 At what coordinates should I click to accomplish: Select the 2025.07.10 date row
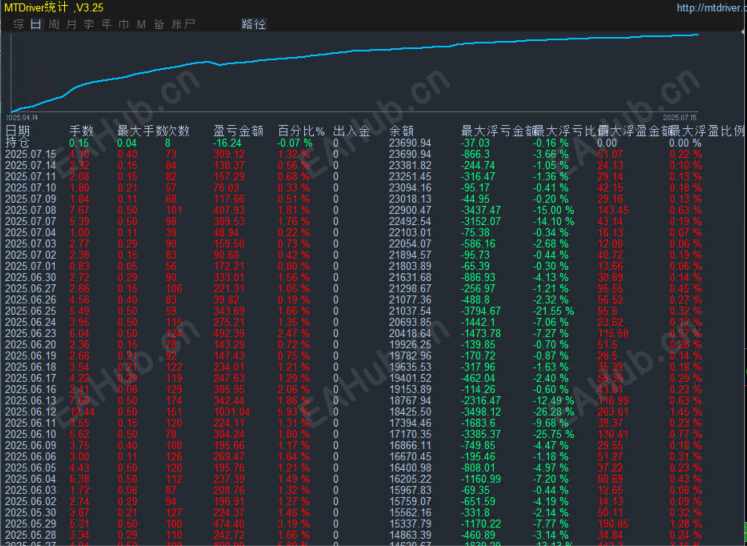click(x=30, y=188)
